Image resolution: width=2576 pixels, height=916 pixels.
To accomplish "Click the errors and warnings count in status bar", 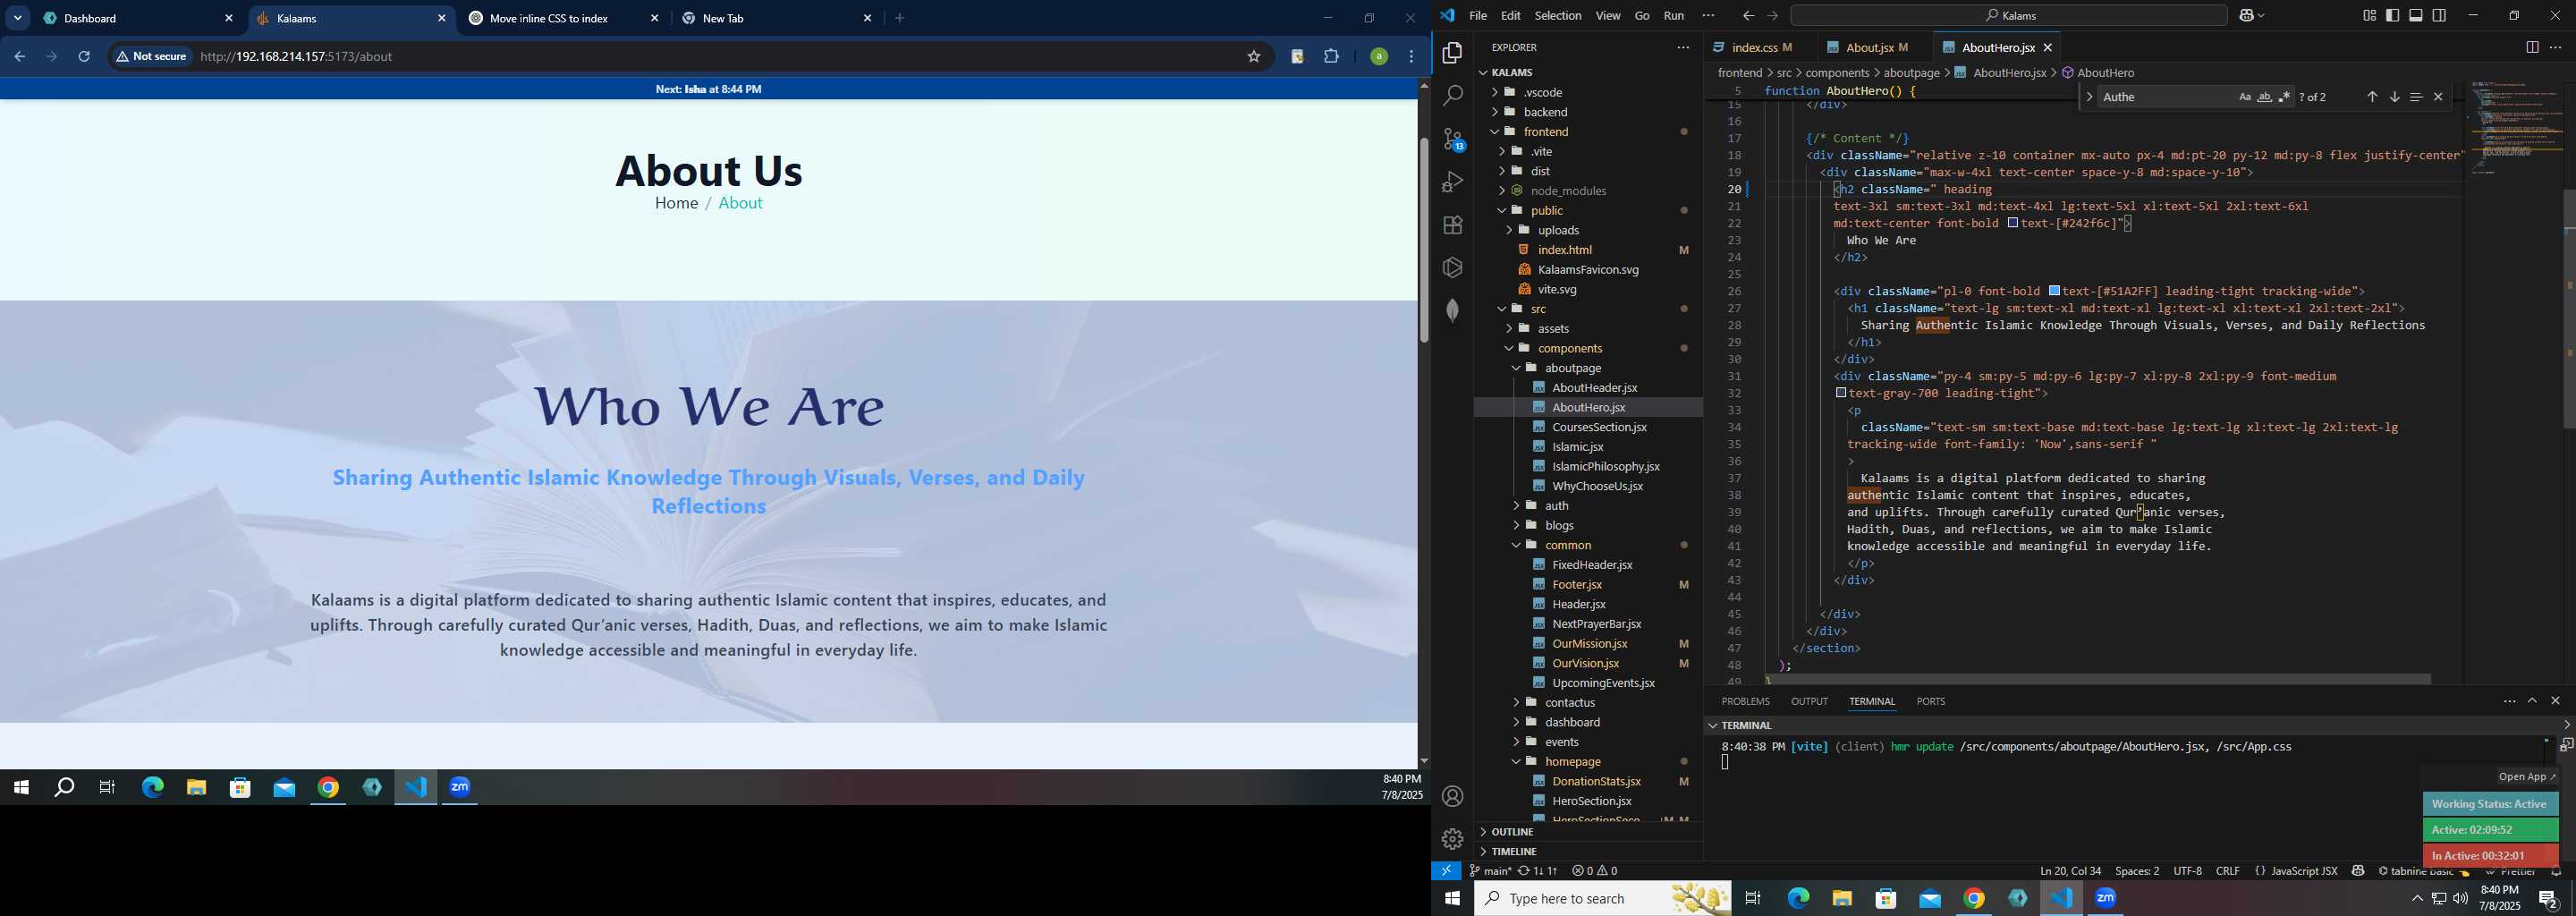I will pos(1594,871).
